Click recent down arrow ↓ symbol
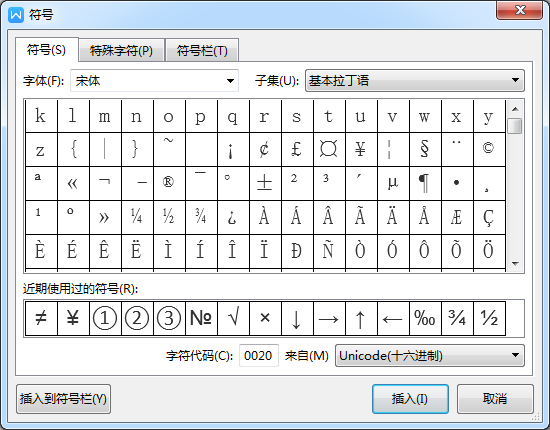This screenshot has height=430, width=550. (297, 318)
